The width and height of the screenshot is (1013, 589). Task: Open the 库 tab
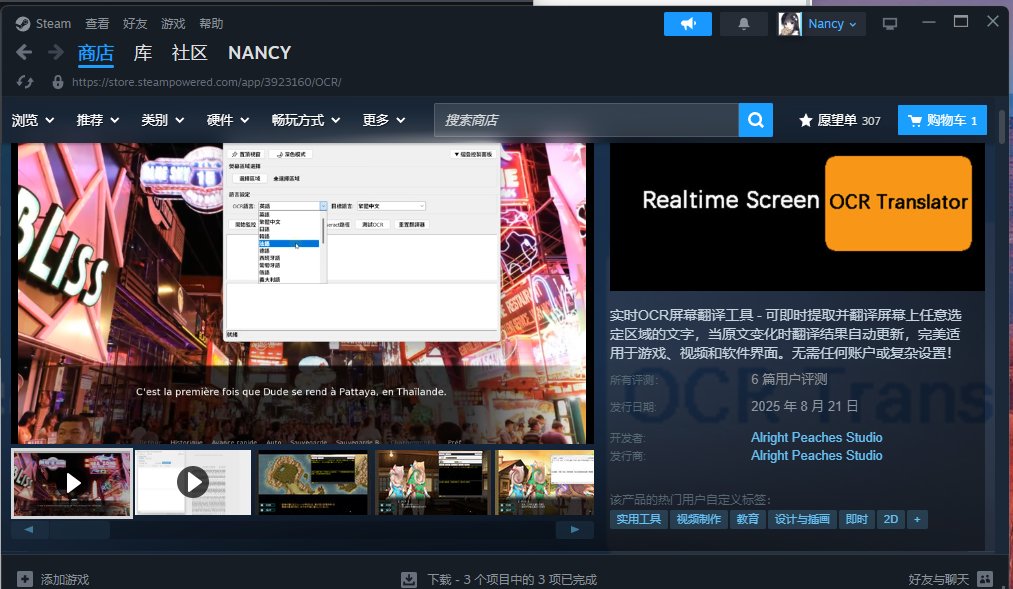pos(143,53)
